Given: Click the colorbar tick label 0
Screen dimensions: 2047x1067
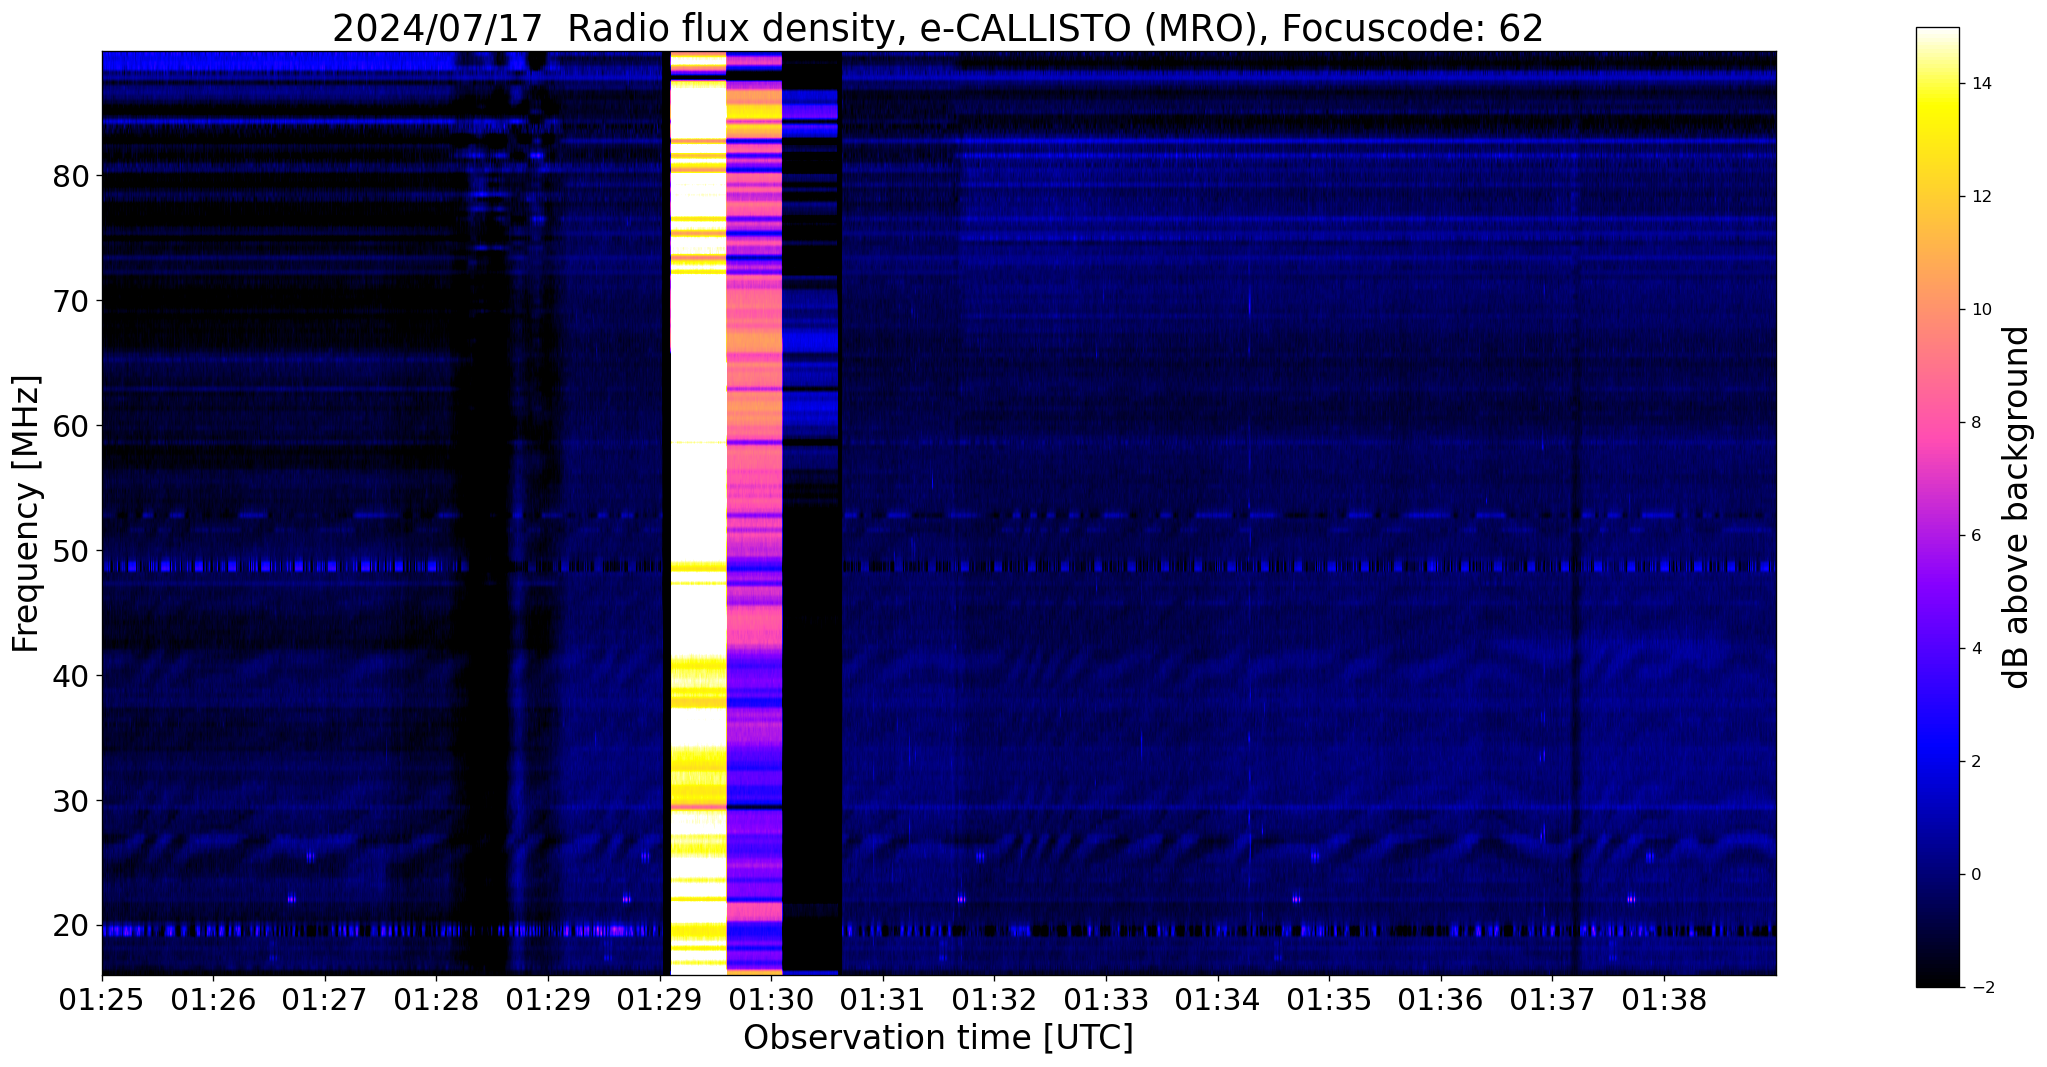Looking at the screenshot, I should (1976, 875).
